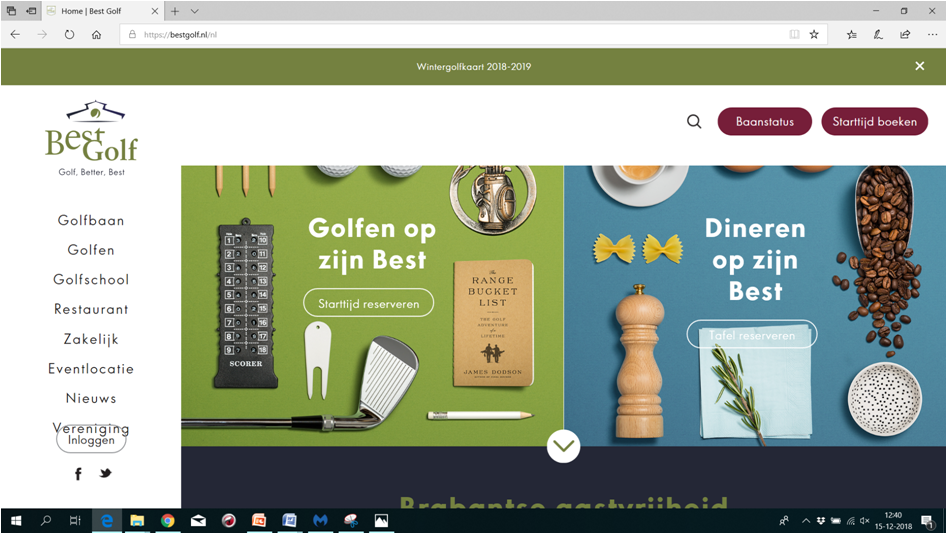Click the scroll-down chevron circle
Screen dimensions: 947x534
pyautogui.click(x=563, y=446)
